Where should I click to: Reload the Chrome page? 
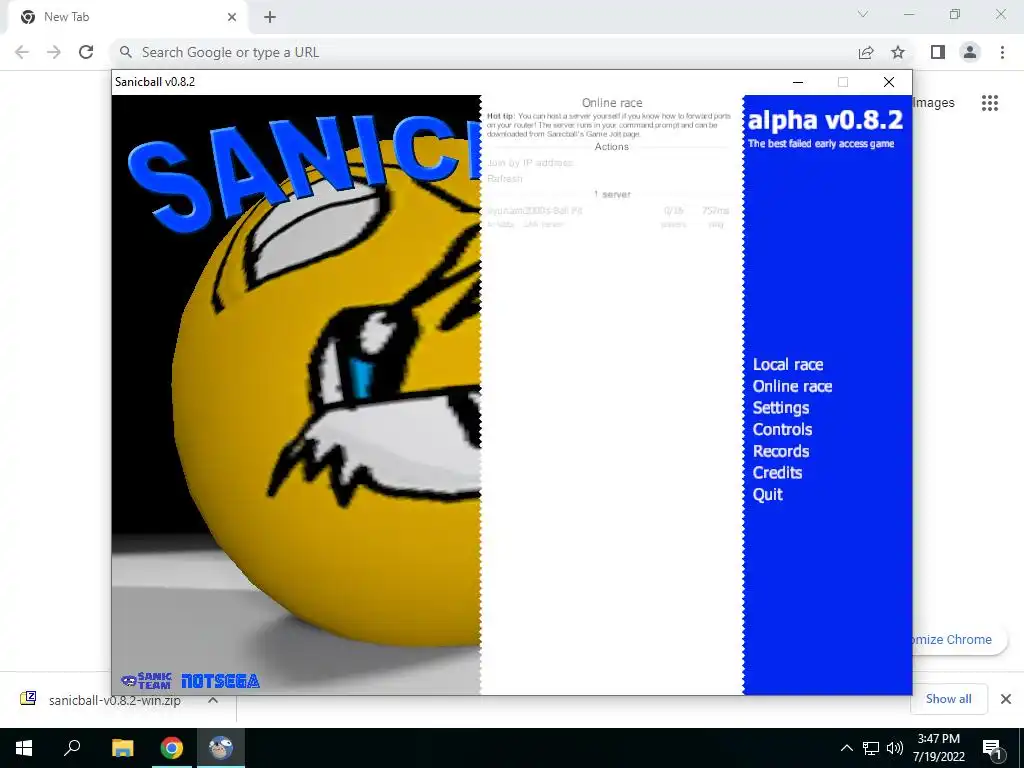(86, 52)
